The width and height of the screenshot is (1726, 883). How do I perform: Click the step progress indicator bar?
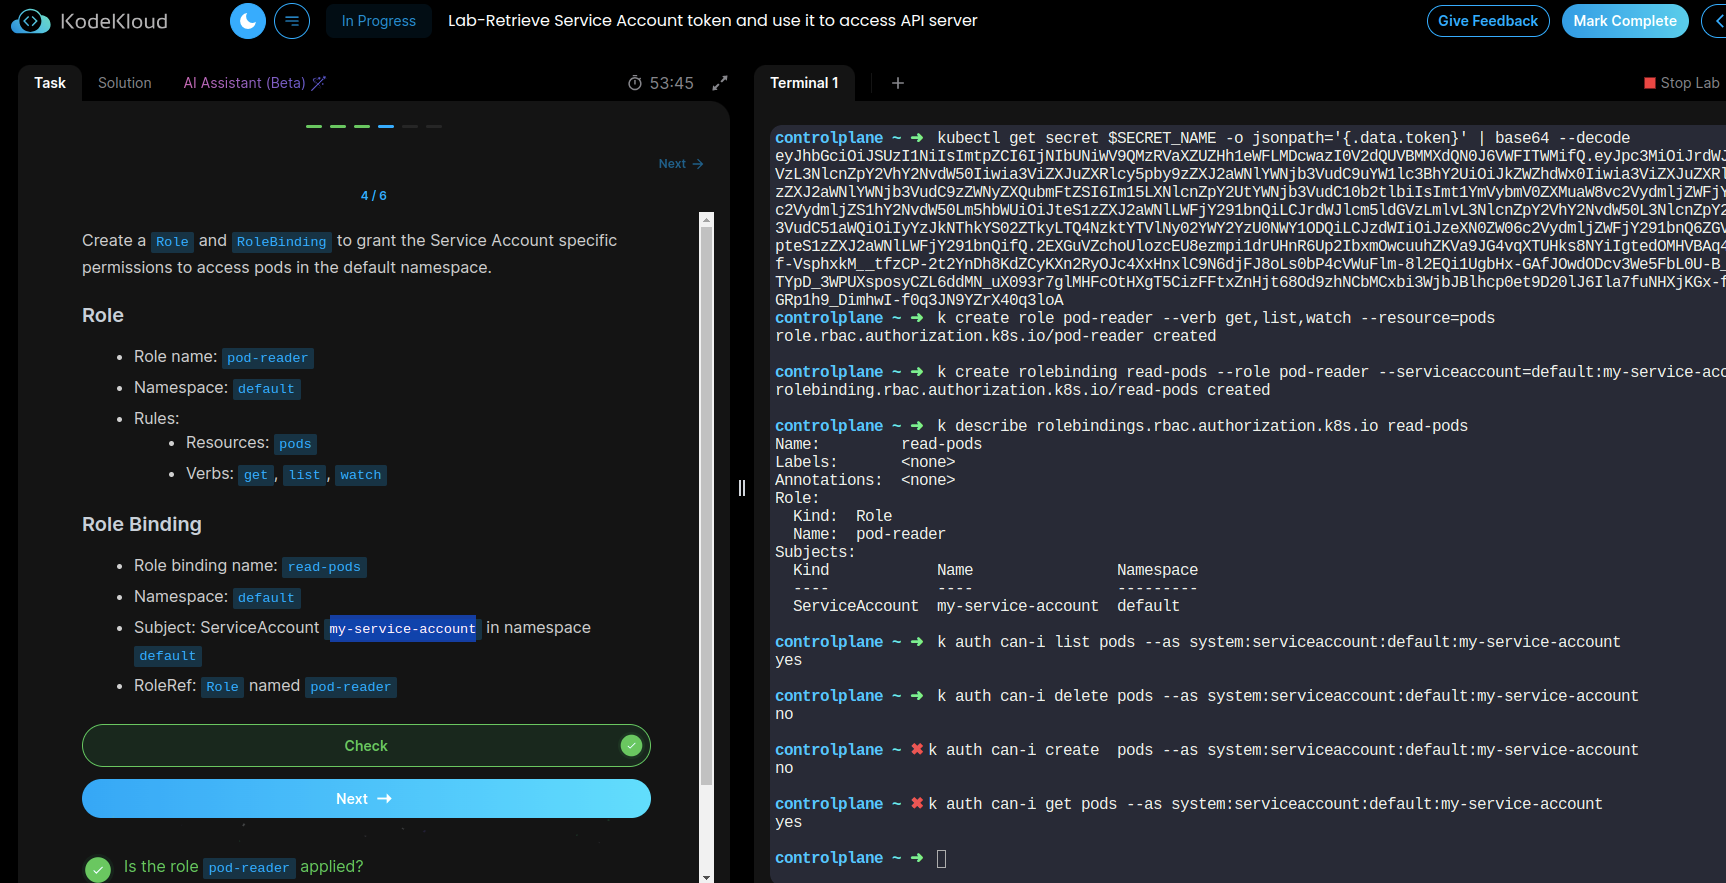[x=373, y=126]
